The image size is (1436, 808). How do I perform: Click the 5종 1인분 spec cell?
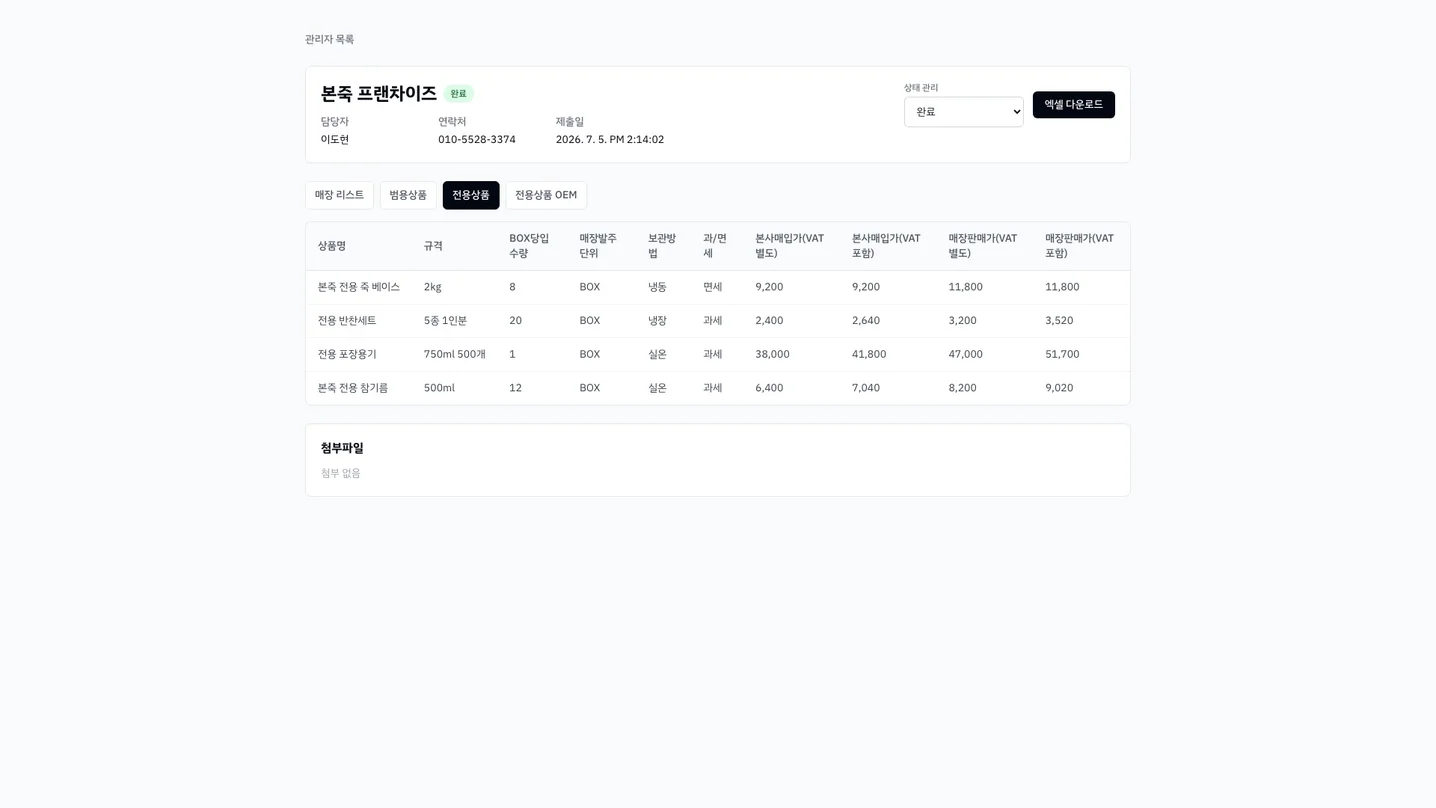pyautogui.click(x=445, y=321)
